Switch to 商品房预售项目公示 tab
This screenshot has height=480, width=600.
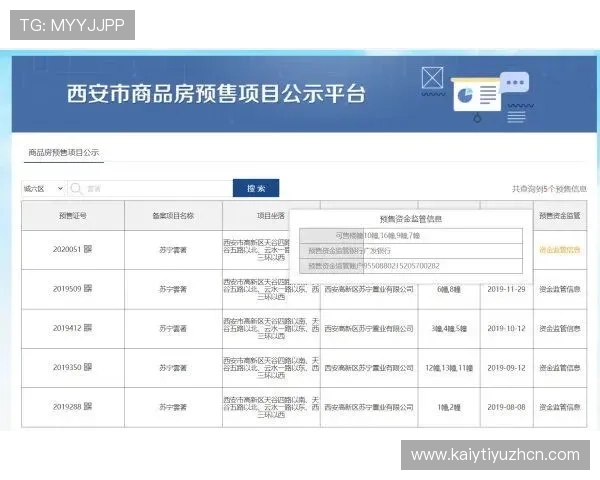[64, 152]
